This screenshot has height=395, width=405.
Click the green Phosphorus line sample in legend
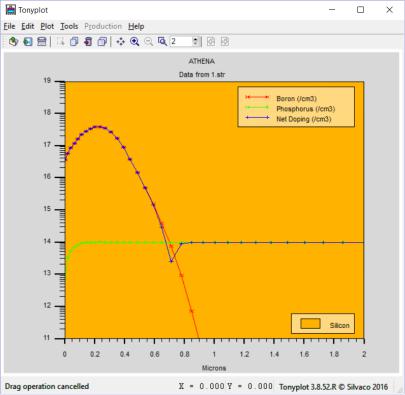tap(257, 107)
